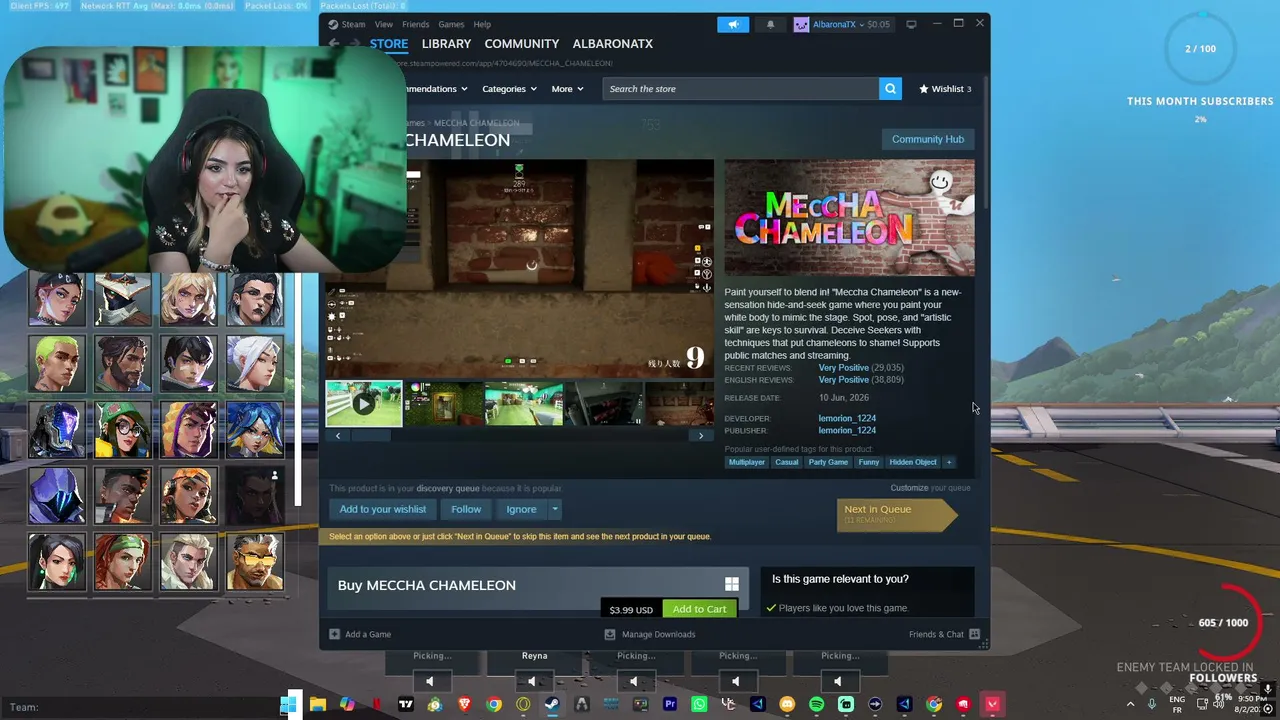Expand the arrow next to Ignore

pyautogui.click(x=555, y=509)
